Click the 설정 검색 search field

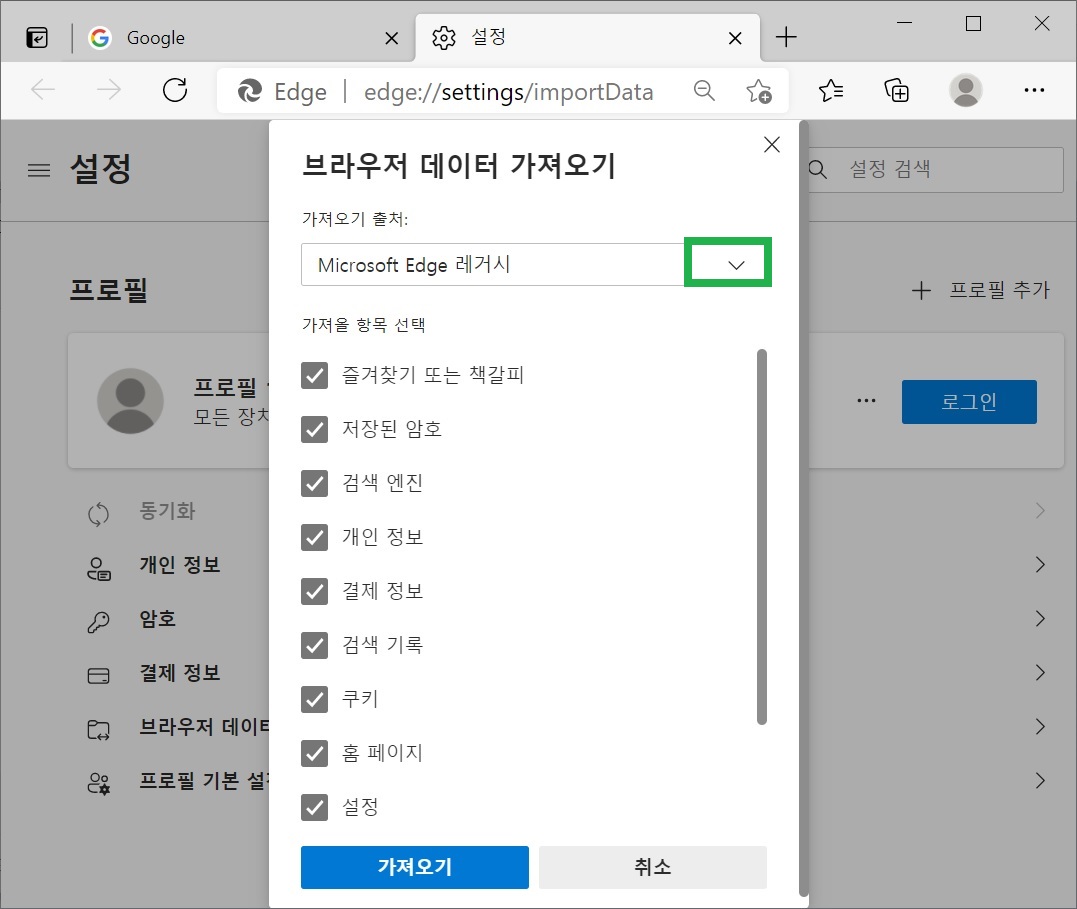(934, 169)
